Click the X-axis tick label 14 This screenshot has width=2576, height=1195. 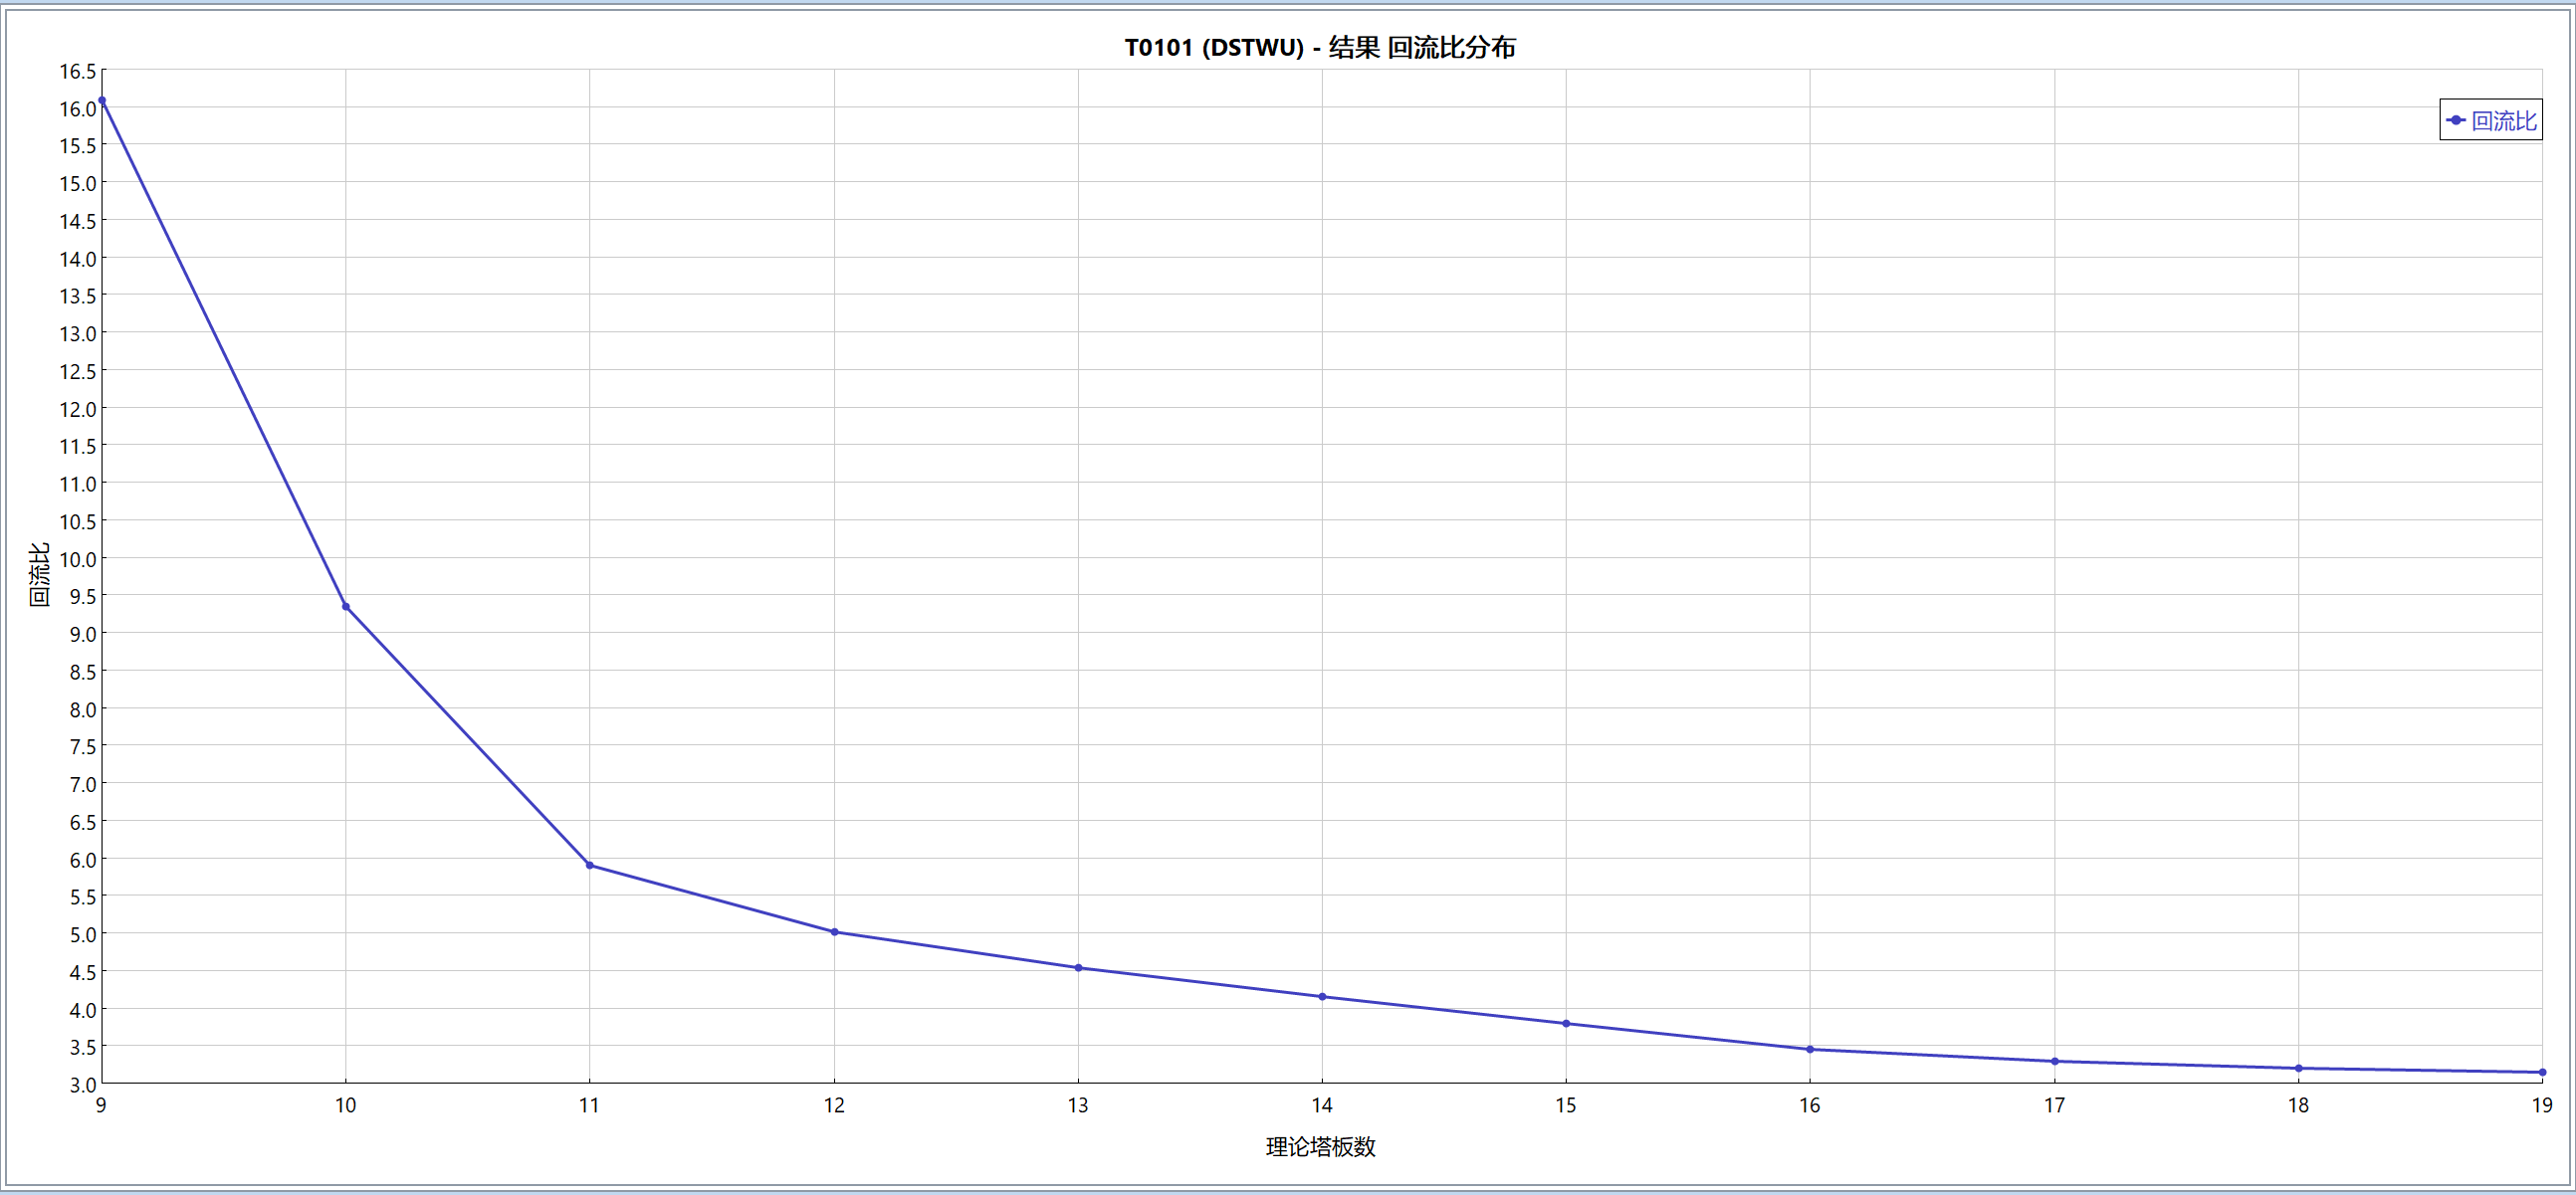pyautogui.click(x=1322, y=1105)
